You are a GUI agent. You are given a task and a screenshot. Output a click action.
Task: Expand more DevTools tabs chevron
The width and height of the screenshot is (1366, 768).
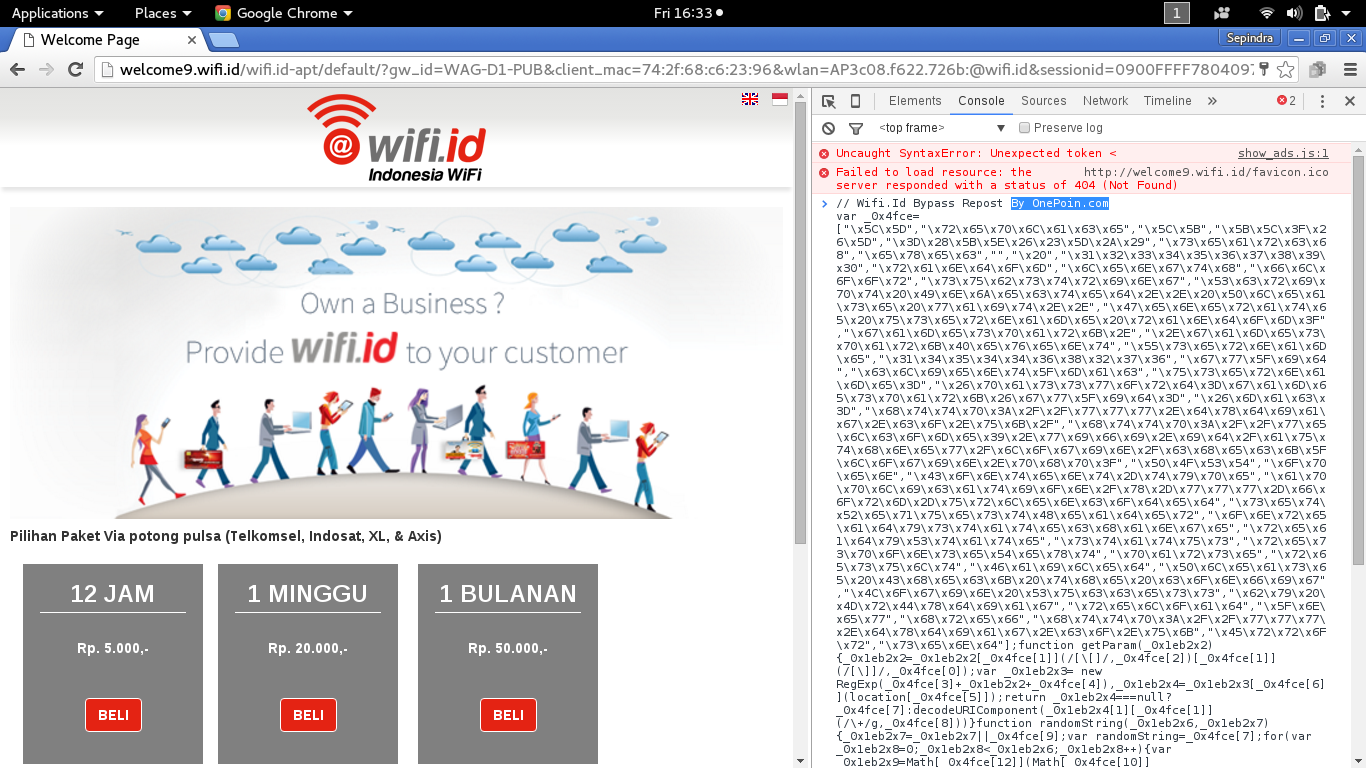[x=1212, y=101]
